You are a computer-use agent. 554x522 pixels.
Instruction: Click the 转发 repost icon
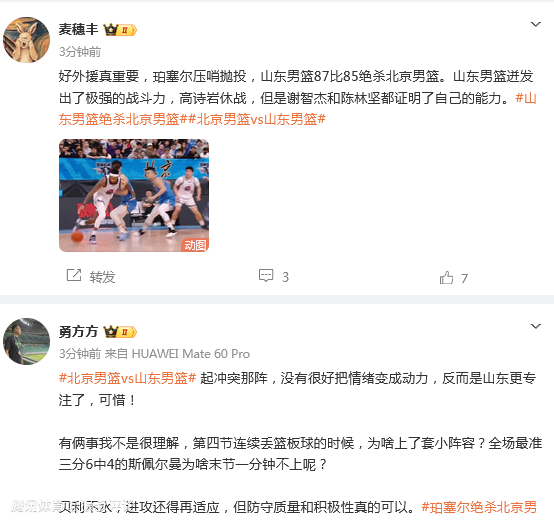point(74,275)
